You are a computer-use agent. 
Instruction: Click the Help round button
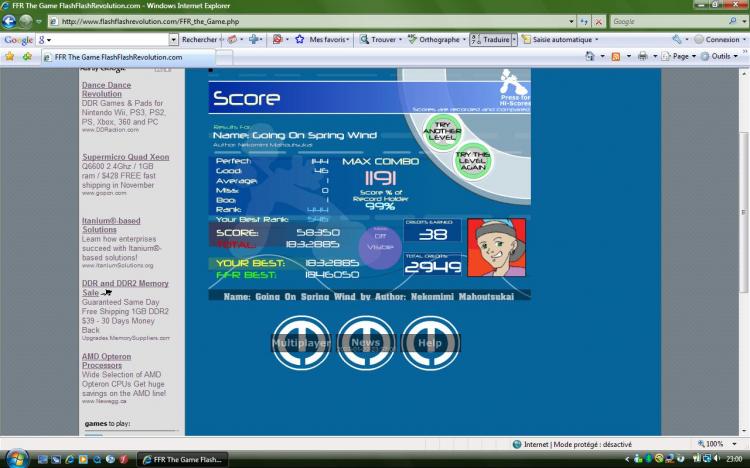point(430,343)
